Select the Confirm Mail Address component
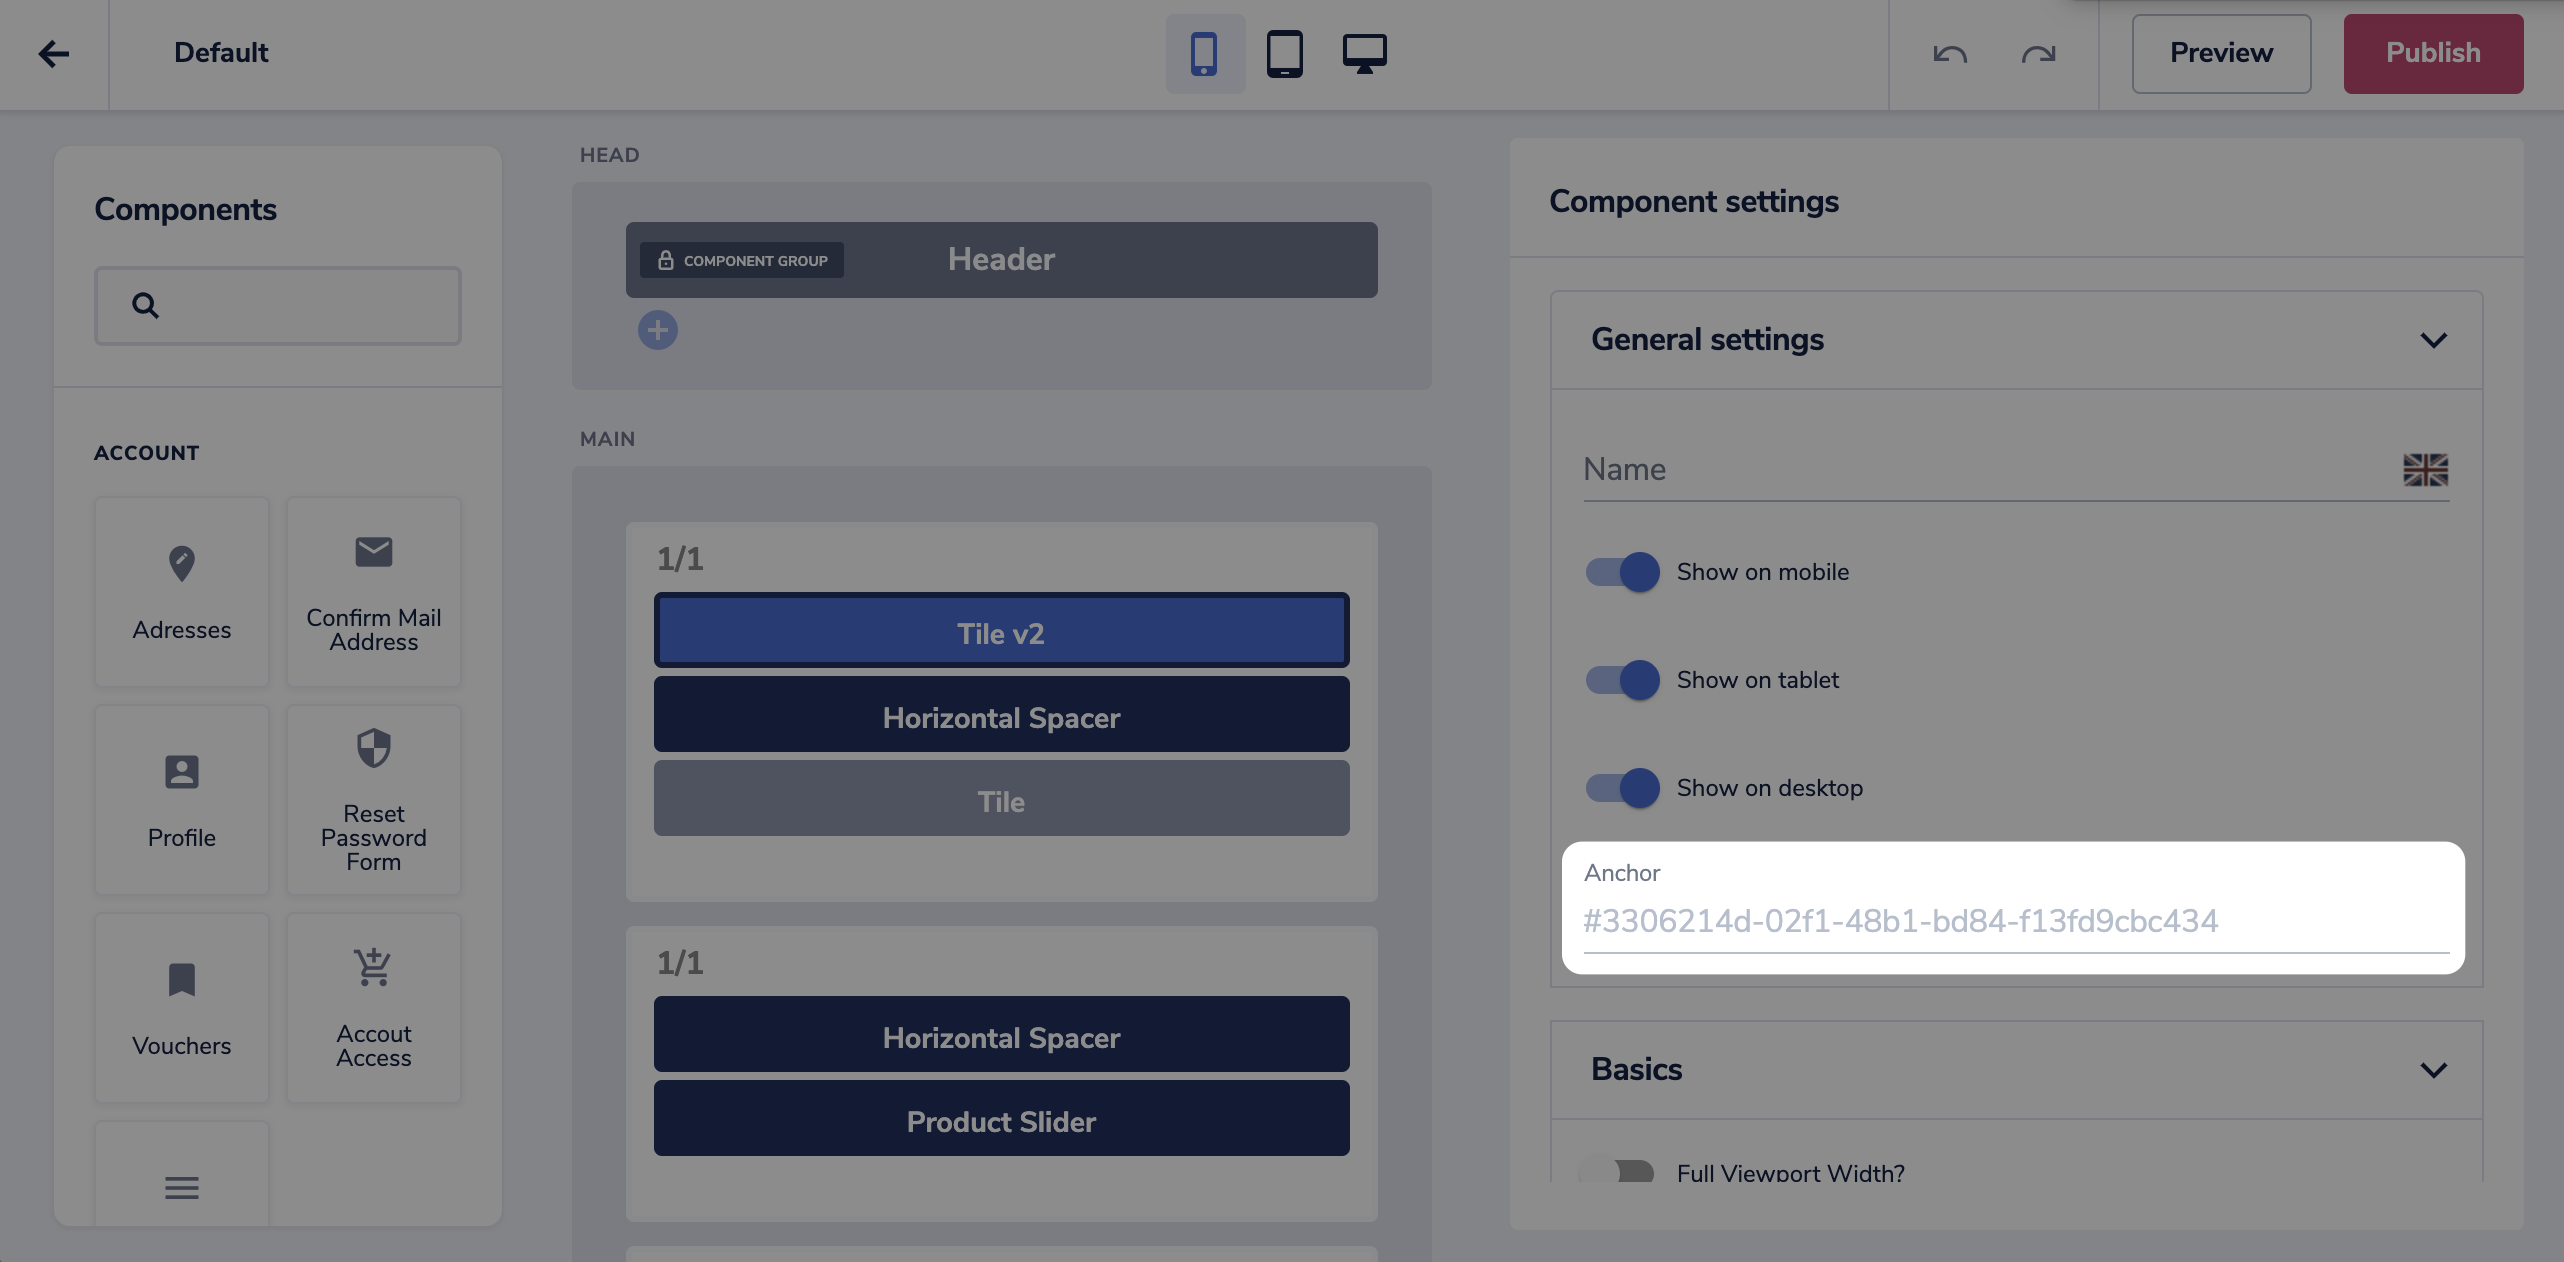 pos(374,592)
